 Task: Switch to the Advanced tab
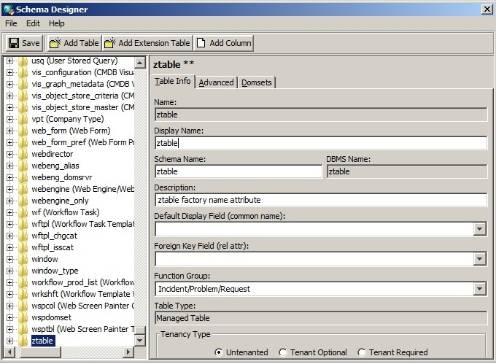pos(216,82)
